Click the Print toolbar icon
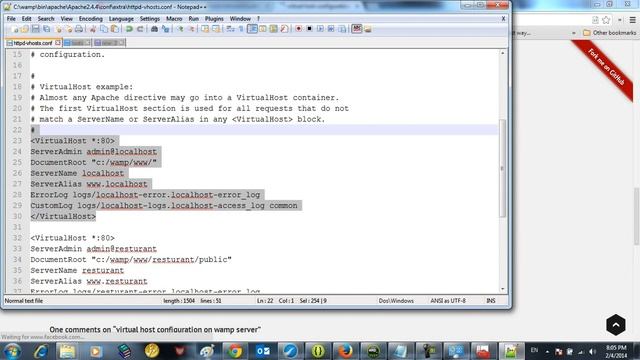This screenshot has height=360, width=640. pyautogui.click(x=79, y=29)
